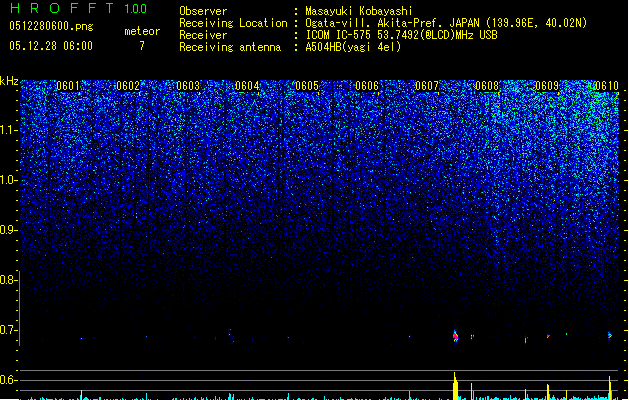Click the Receiving Location line text
The image size is (629, 400).
point(383,23)
